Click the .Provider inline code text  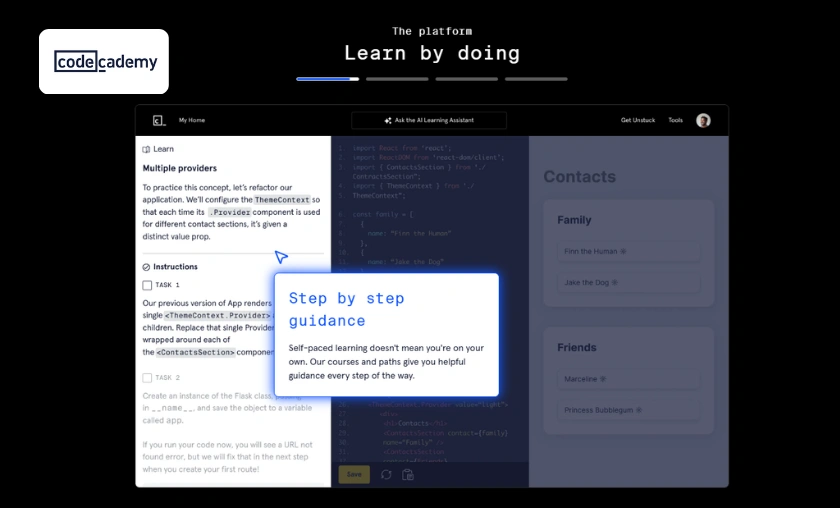(x=229, y=212)
